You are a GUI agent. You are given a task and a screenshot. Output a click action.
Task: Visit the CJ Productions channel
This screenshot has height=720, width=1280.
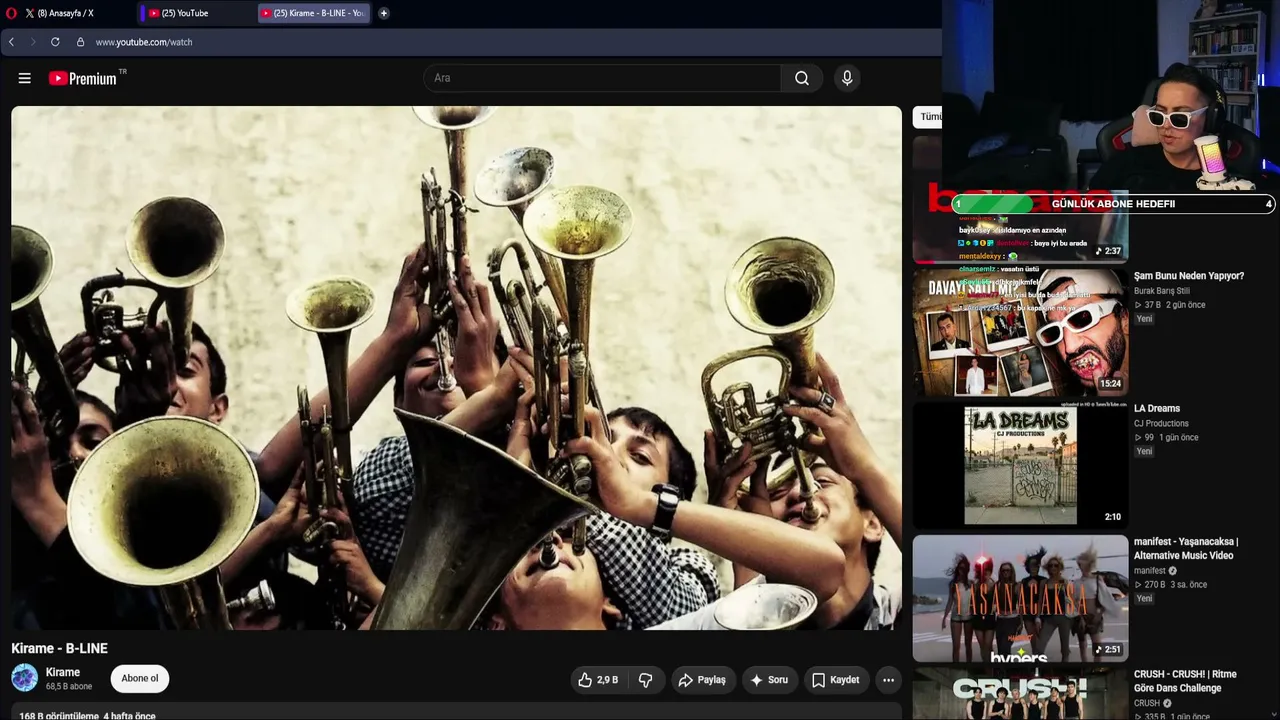point(1161,423)
